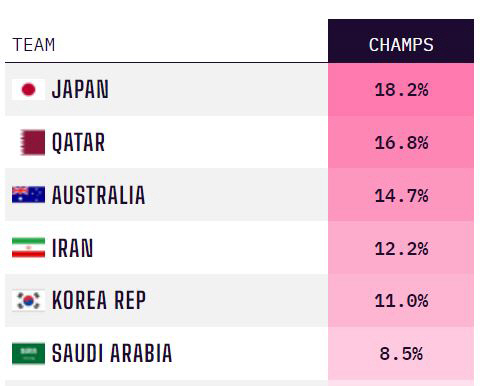Click the Qatar flag icon
Image resolution: width=485 pixels, height=386 pixels.
coord(33,142)
